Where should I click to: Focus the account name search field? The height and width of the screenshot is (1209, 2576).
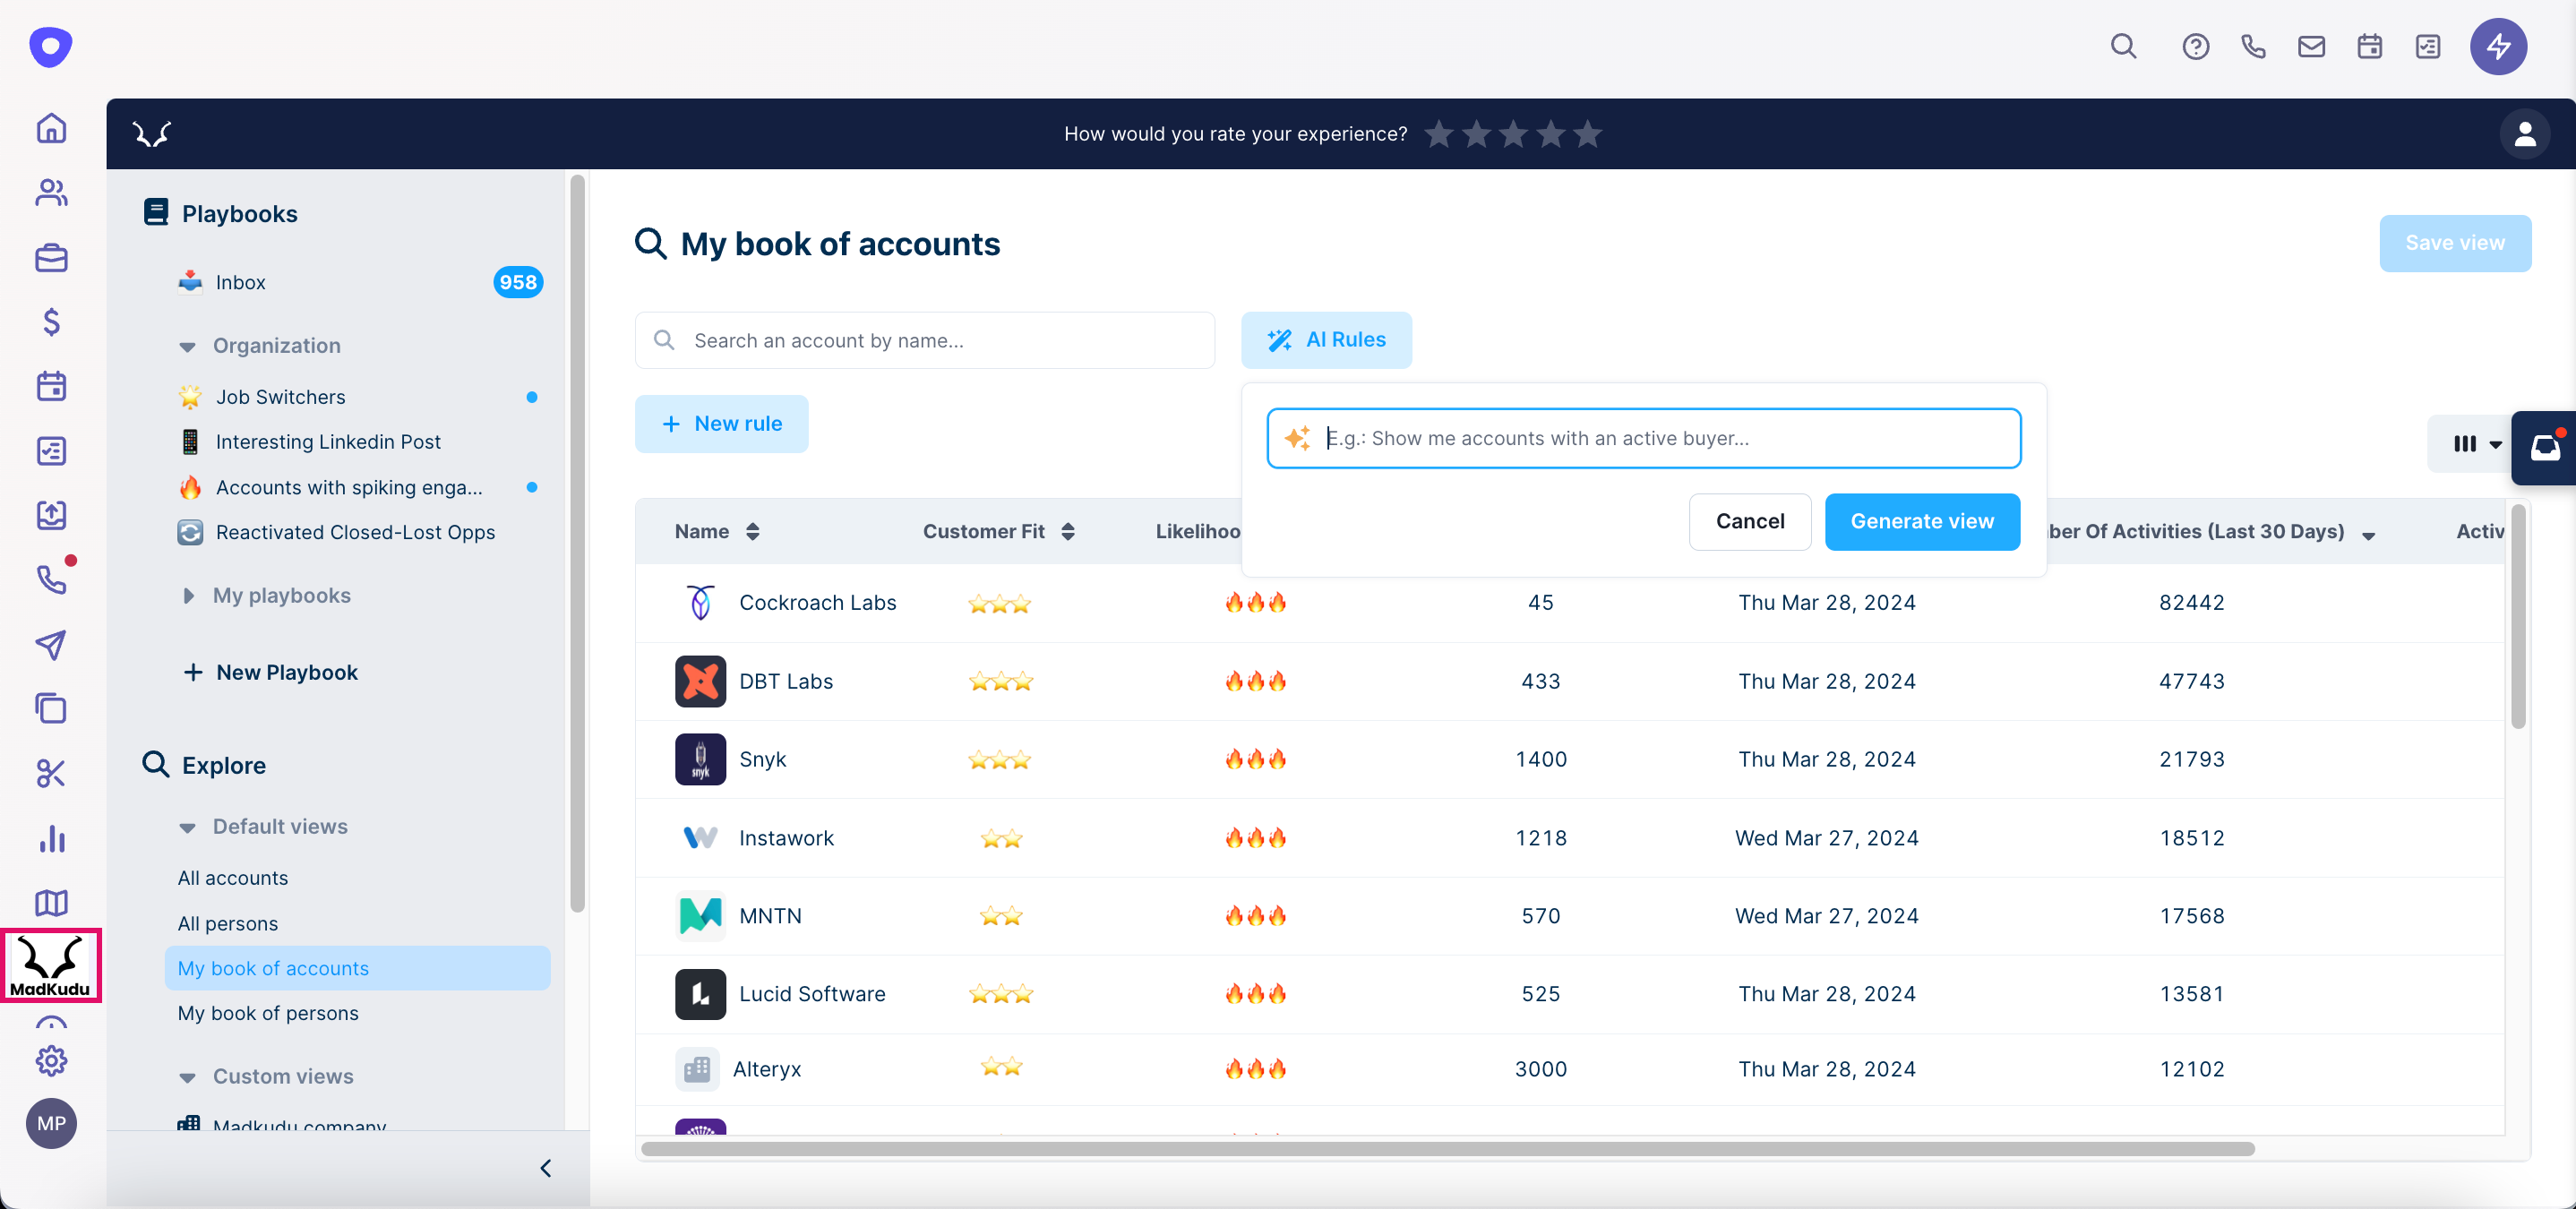click(924, 340)
